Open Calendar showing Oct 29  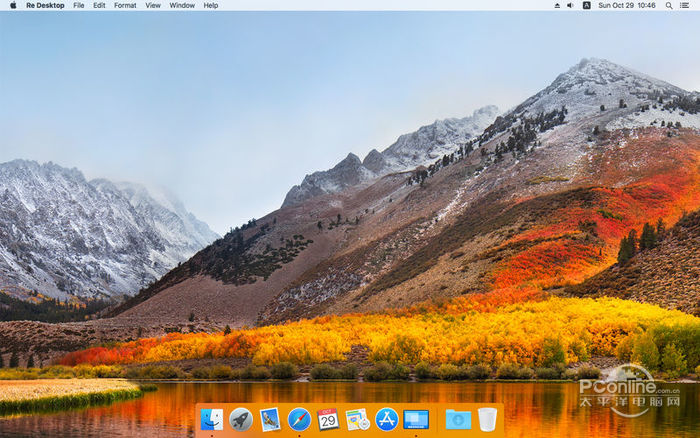click(328, 419)
